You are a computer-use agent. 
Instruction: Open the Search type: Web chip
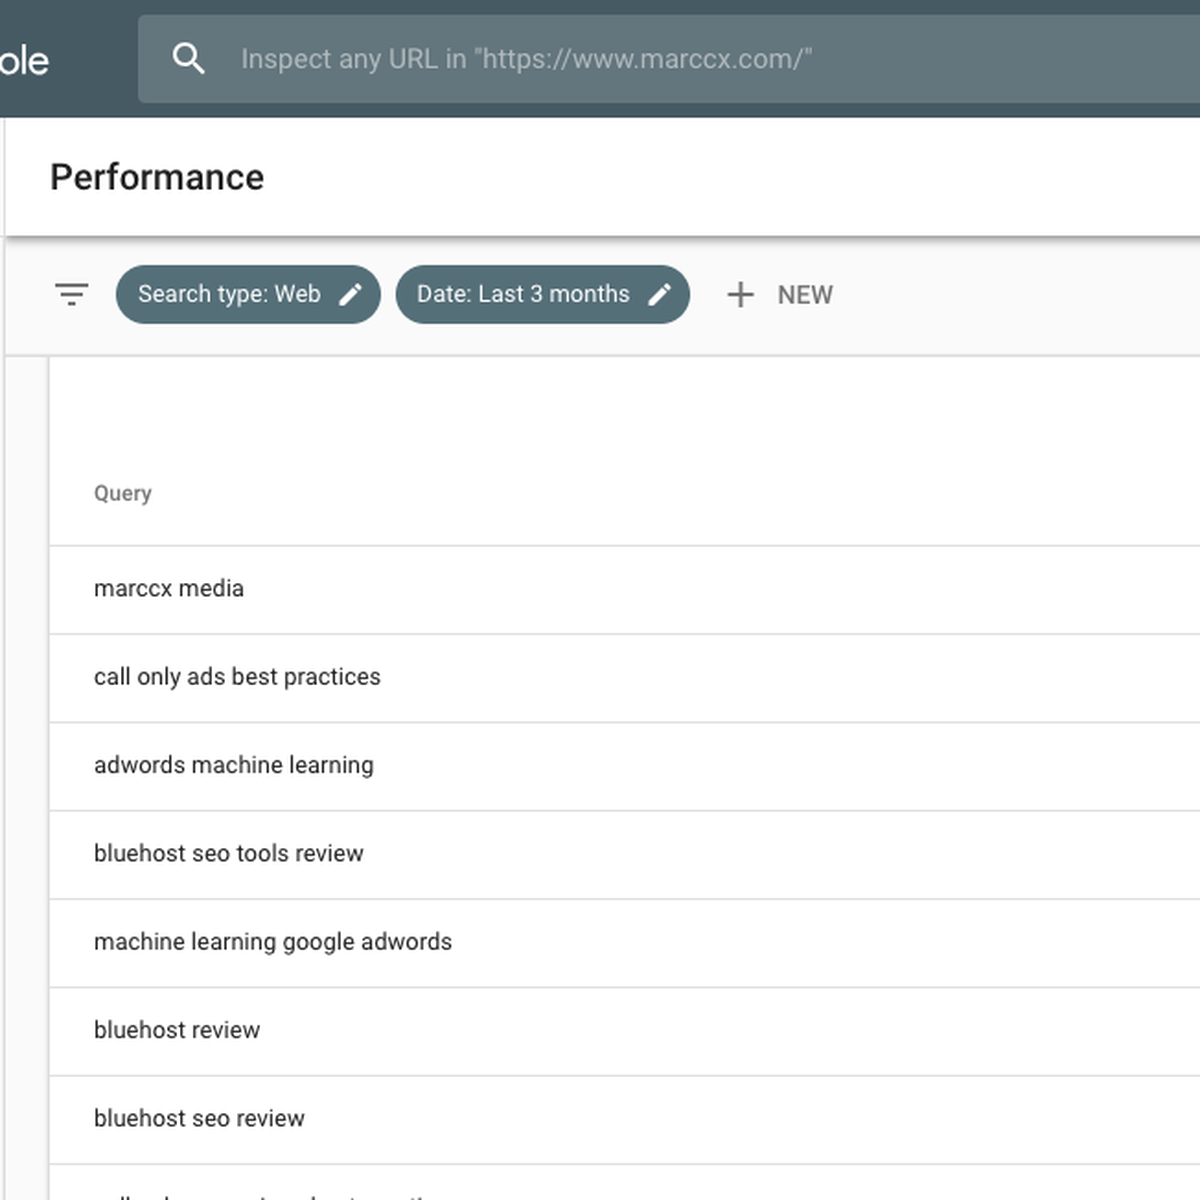tap(248, 294)
